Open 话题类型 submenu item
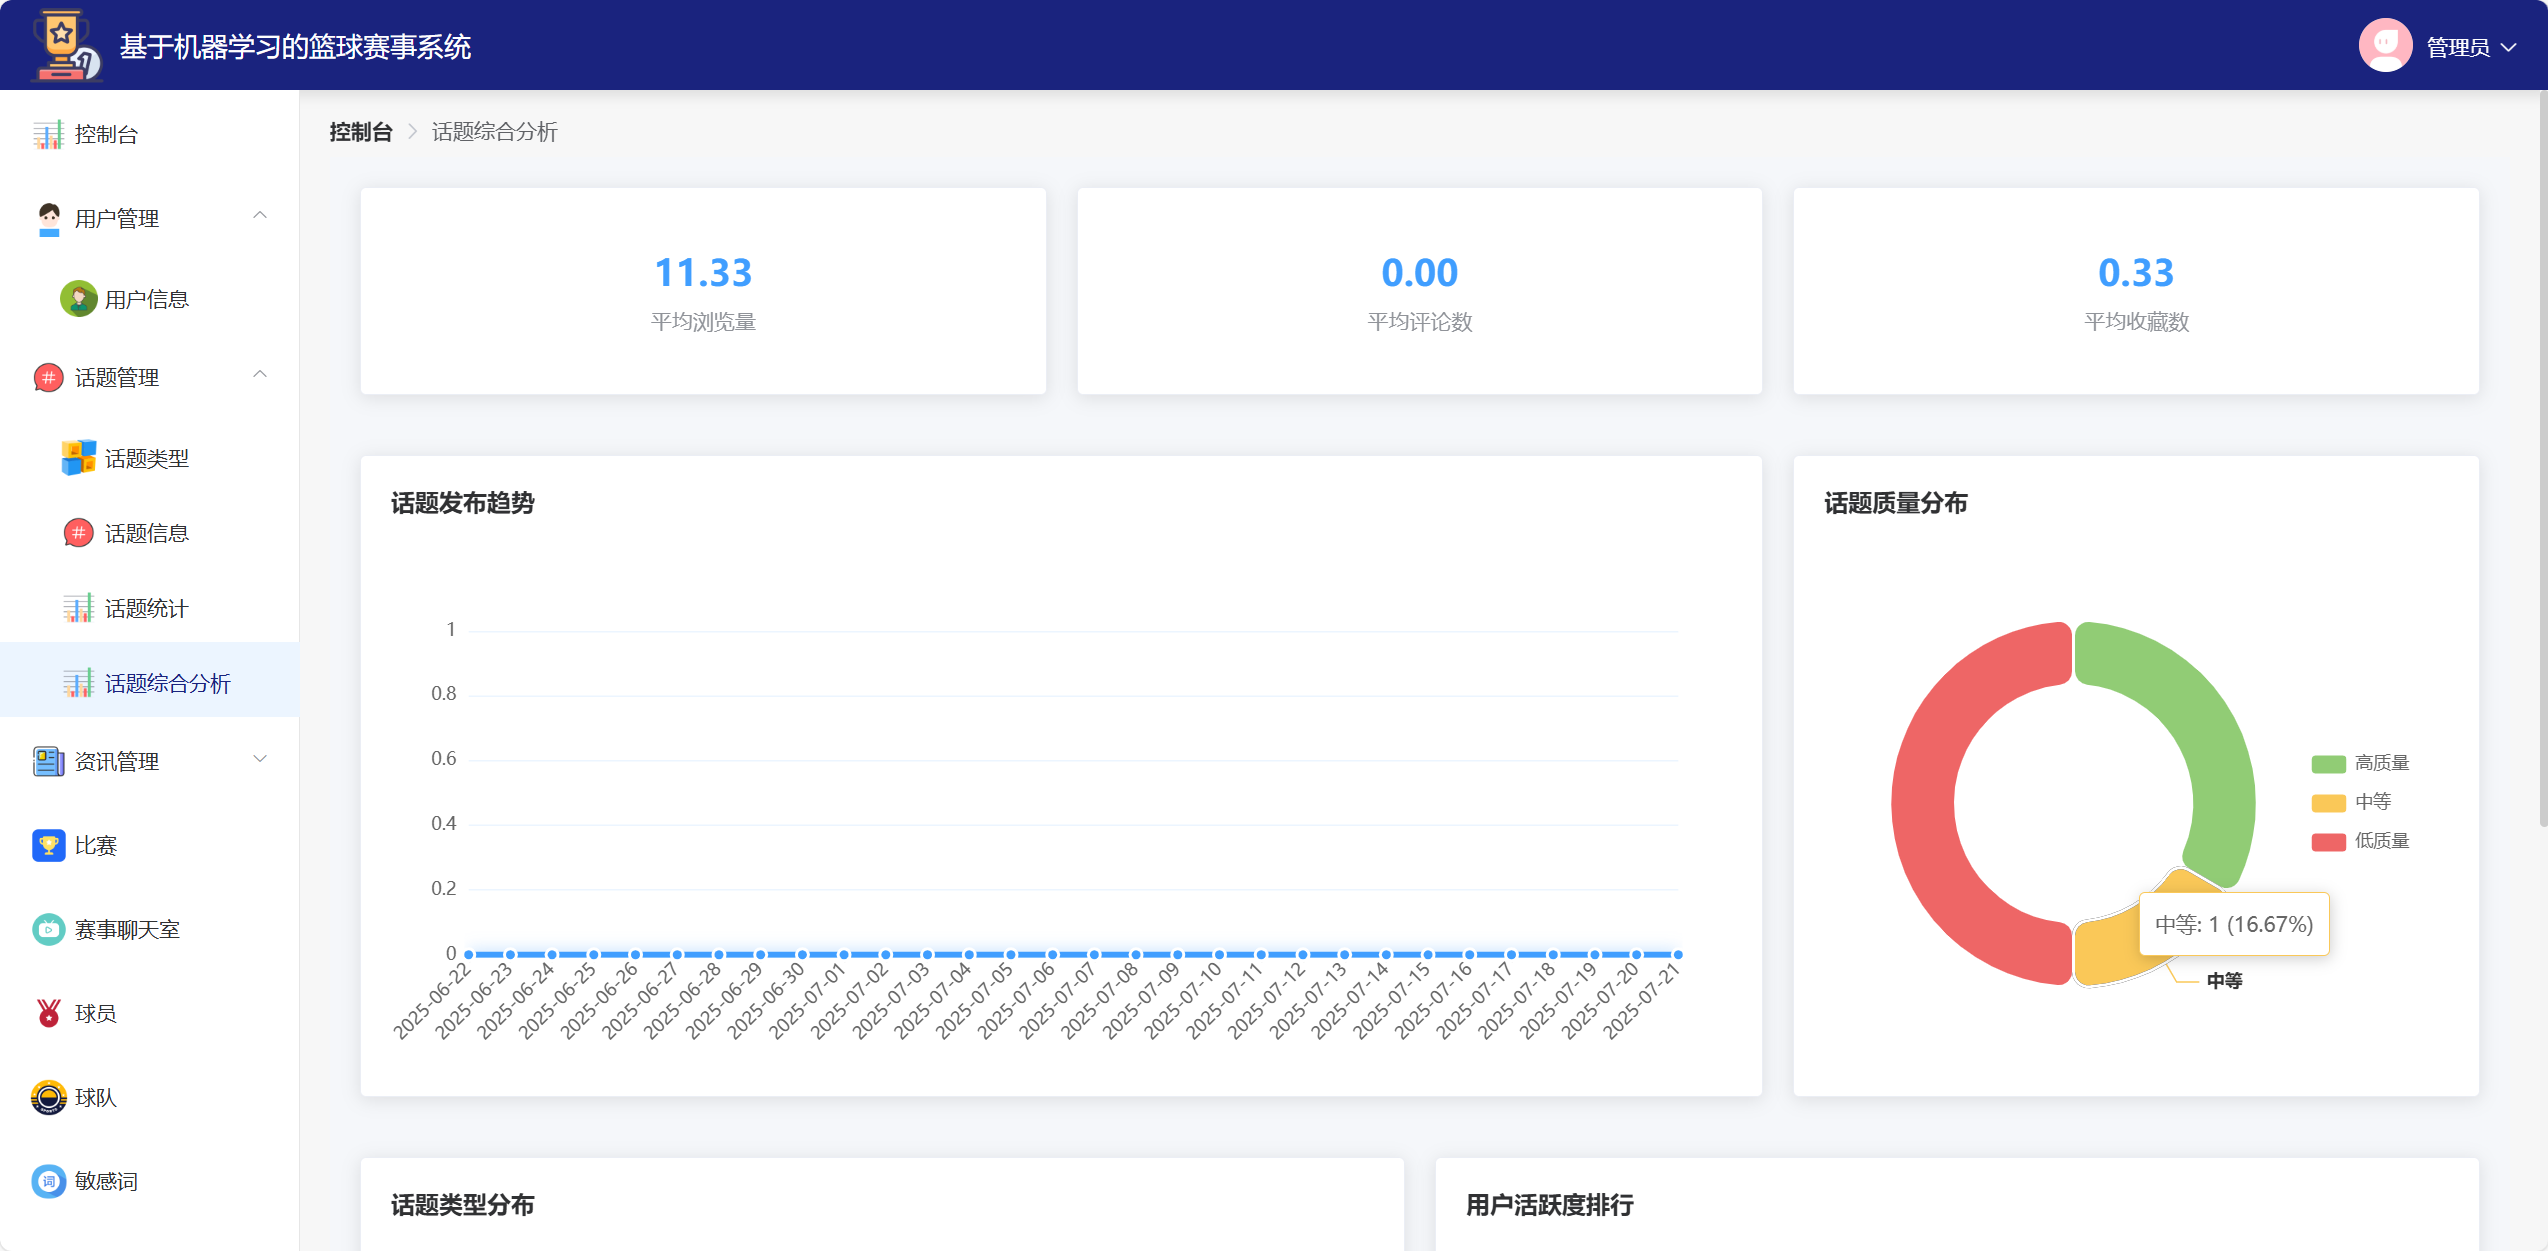2548x1251 pixels. click(x=150, y=458)
